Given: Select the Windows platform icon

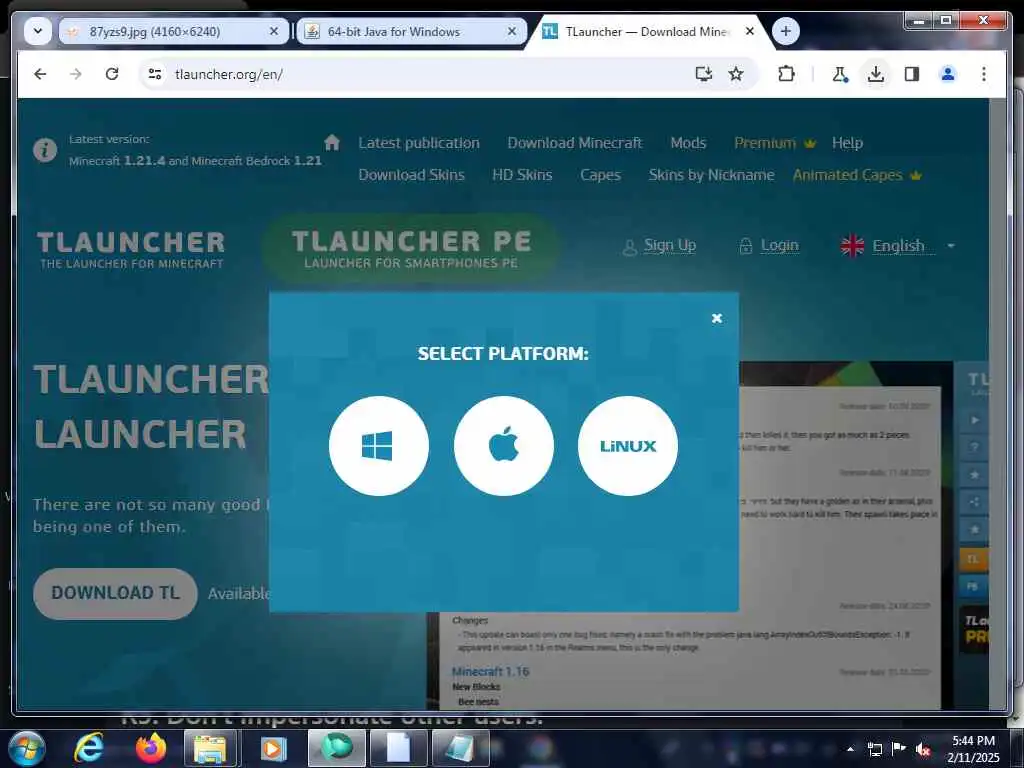Looking at the screenshot, I should [379, 446].
